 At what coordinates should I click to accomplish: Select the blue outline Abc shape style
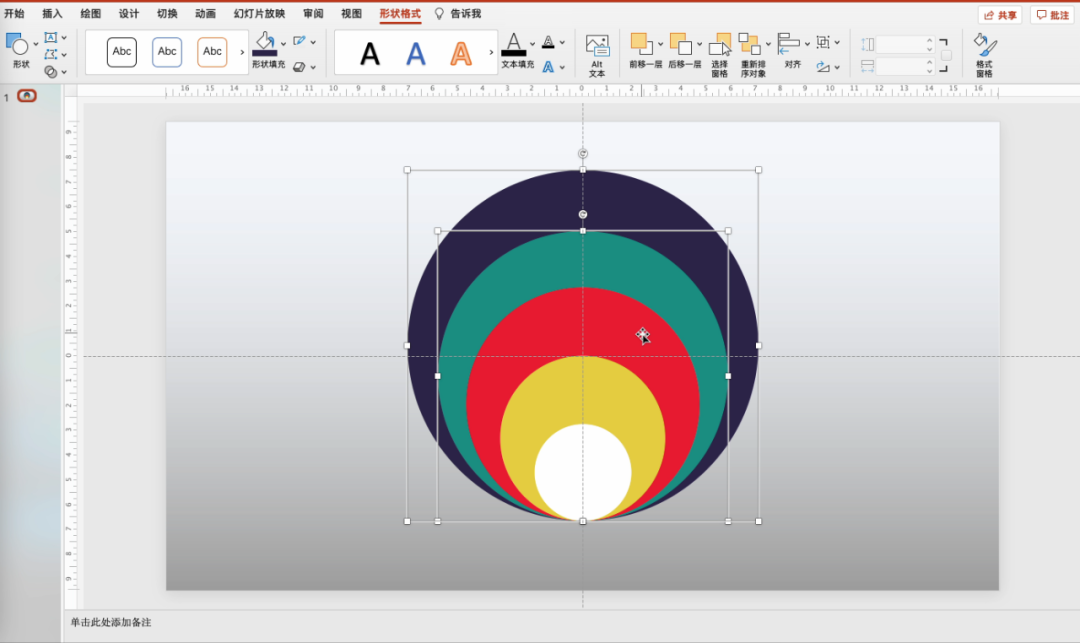(x=167, y=52)
